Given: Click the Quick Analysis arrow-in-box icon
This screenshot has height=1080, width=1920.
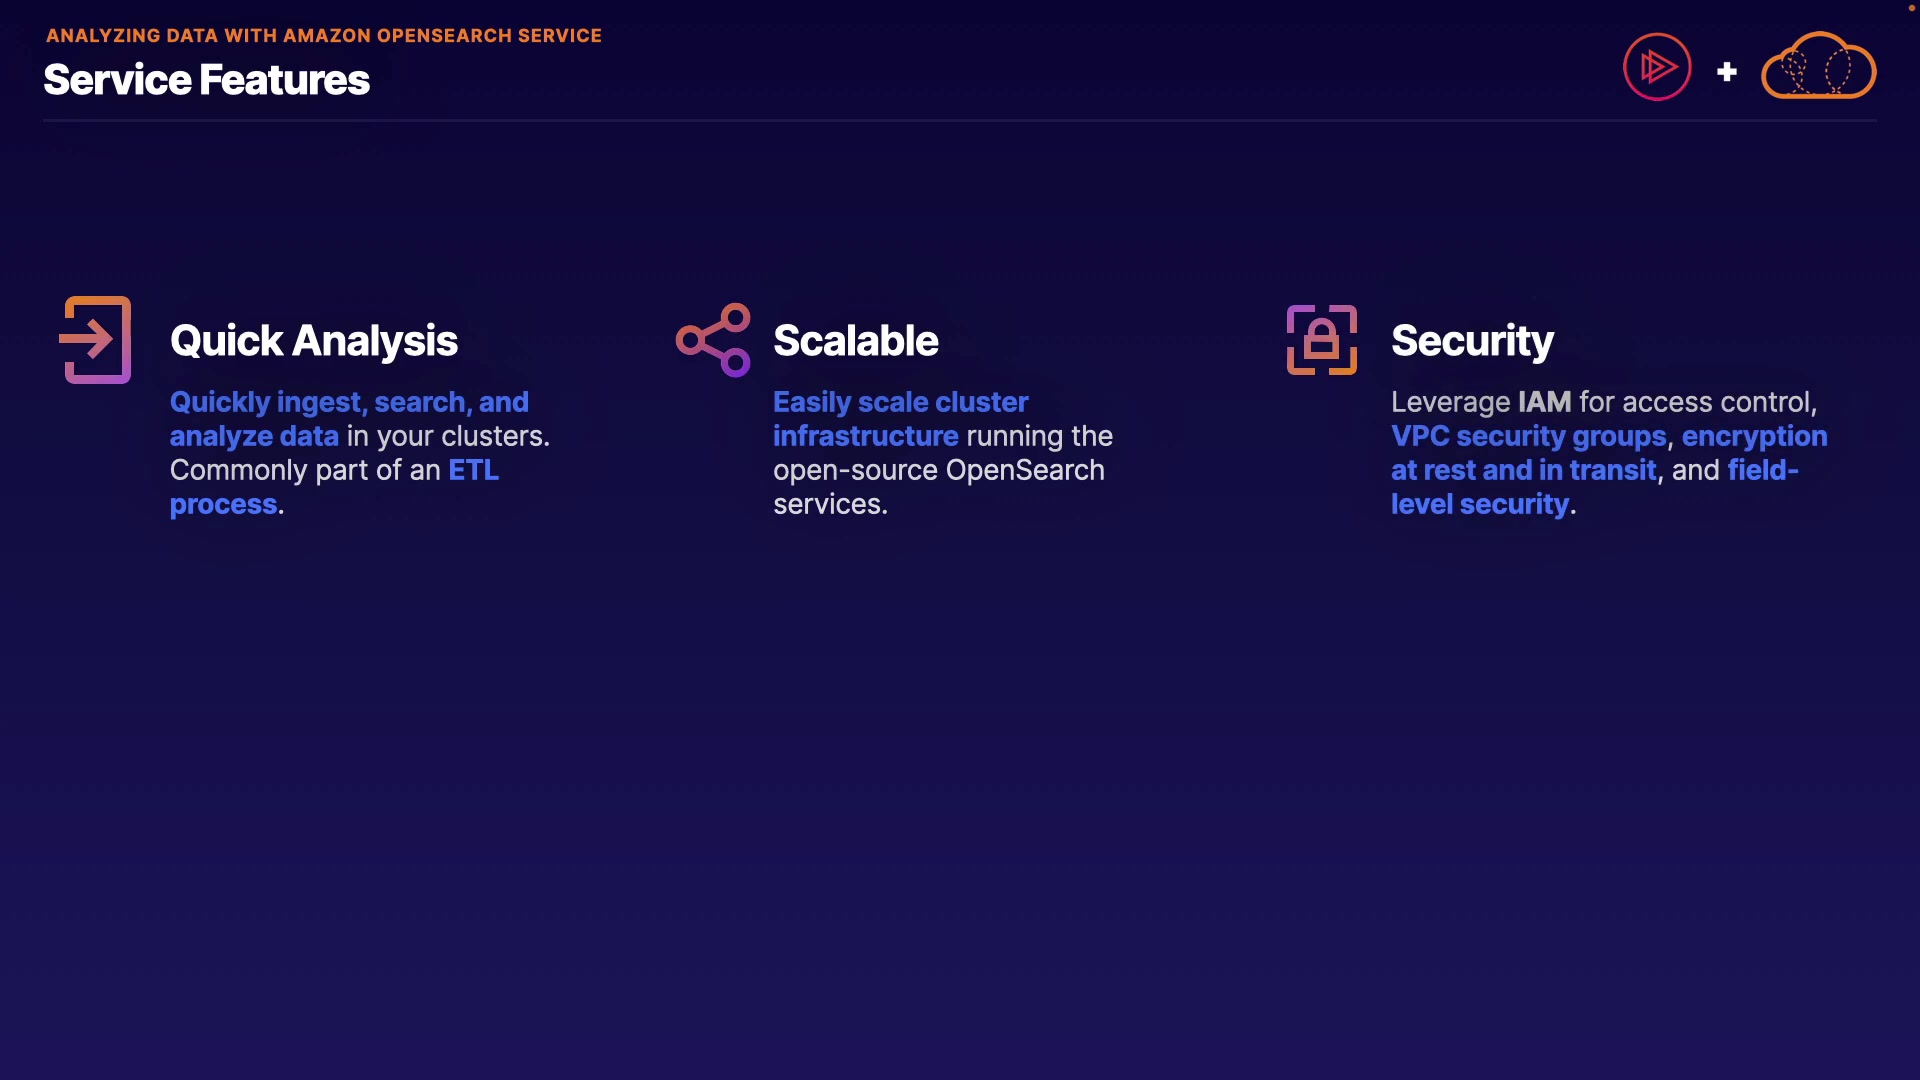Looking at the screenshot, I should (x=96, y=340).
